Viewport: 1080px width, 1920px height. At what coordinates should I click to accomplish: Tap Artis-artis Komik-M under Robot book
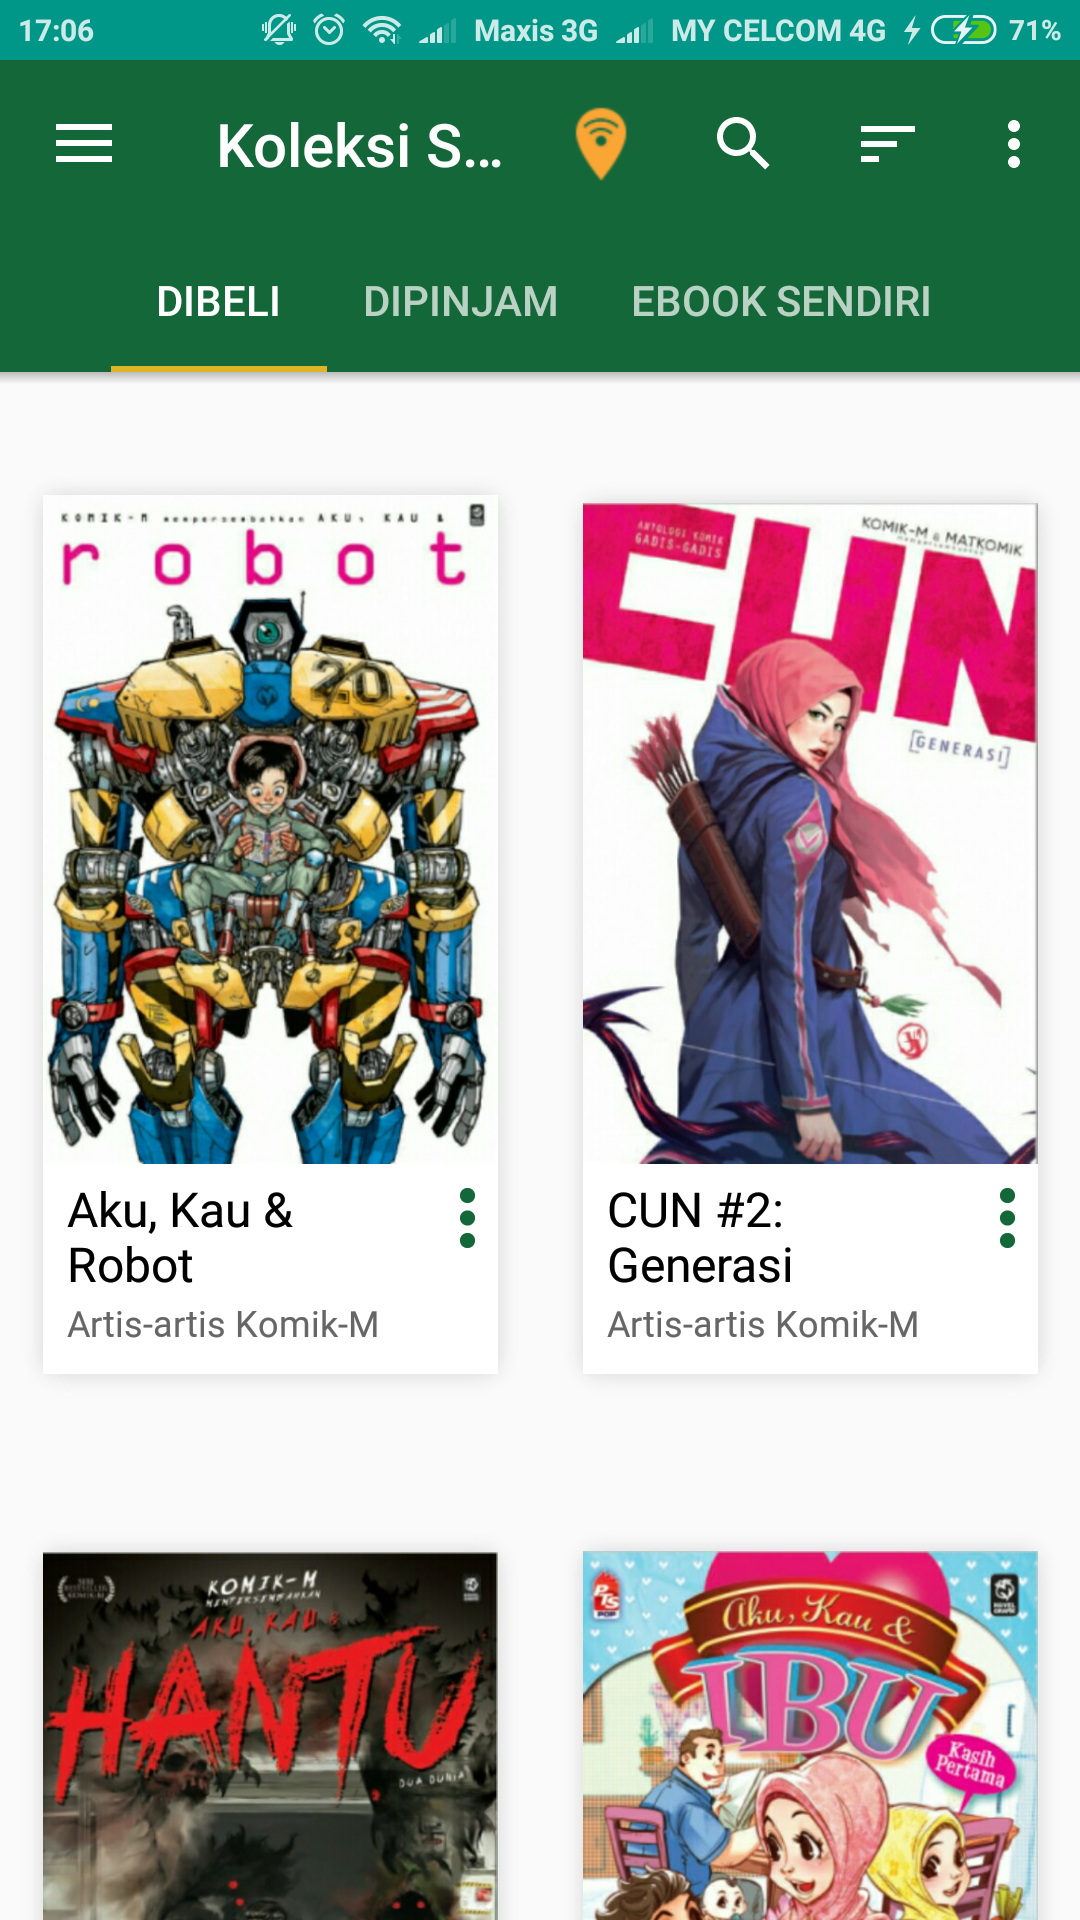pos(223,1325)
